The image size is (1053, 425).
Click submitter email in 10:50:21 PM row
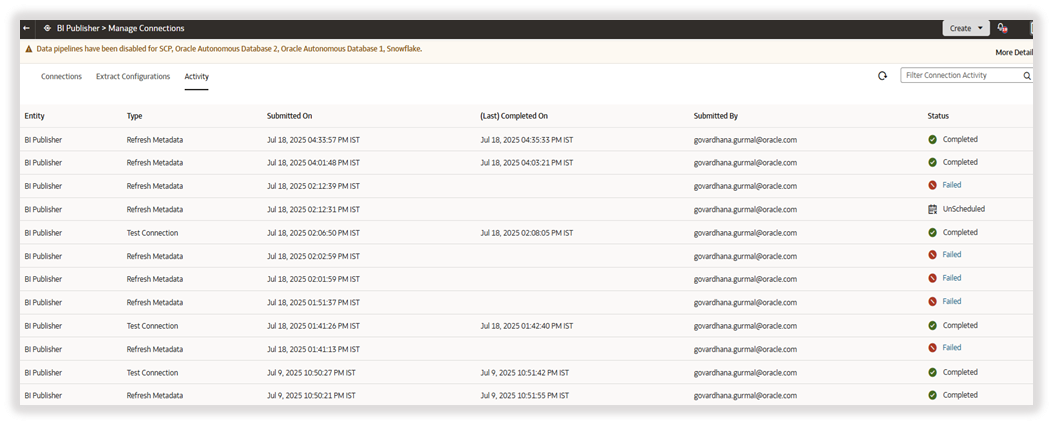coord(745,396)
